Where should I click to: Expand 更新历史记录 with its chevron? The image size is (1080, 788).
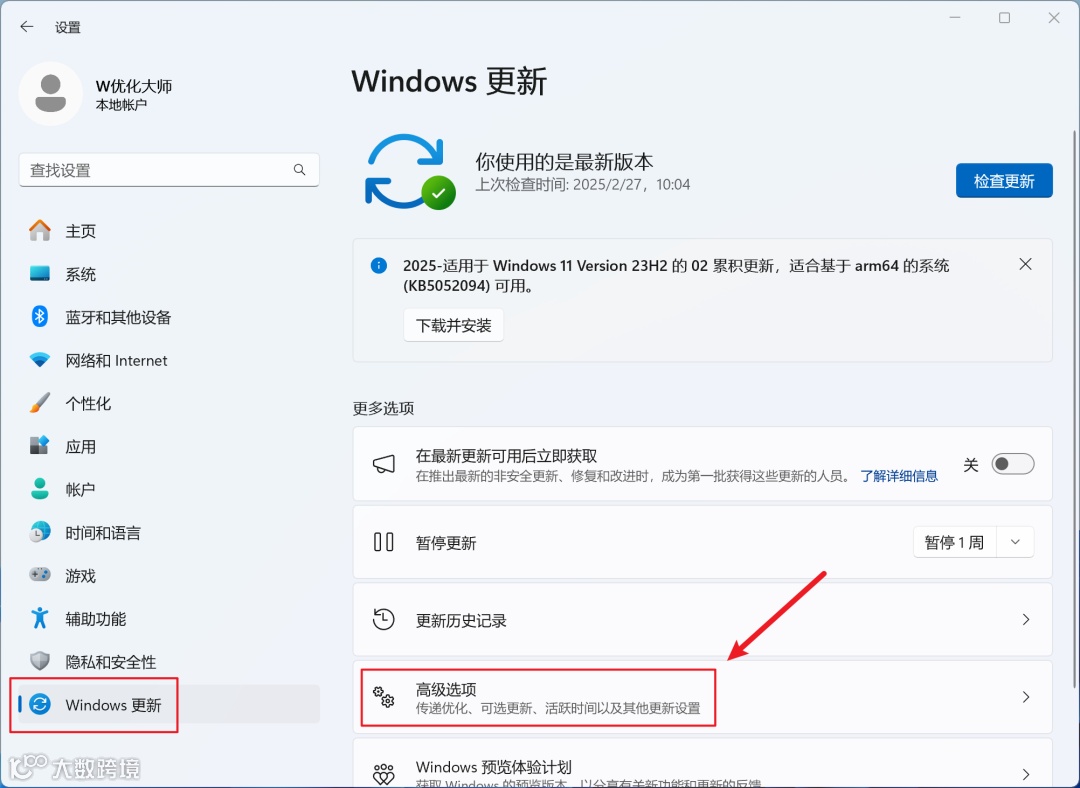pos(1026,619)
